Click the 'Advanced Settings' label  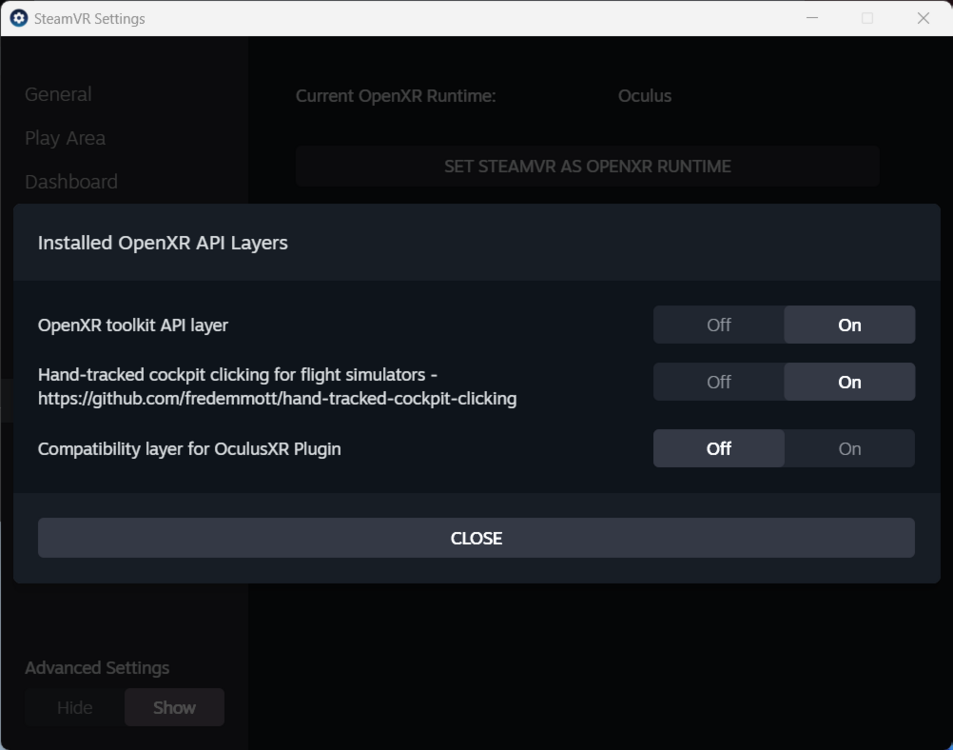tap(97, 668)
